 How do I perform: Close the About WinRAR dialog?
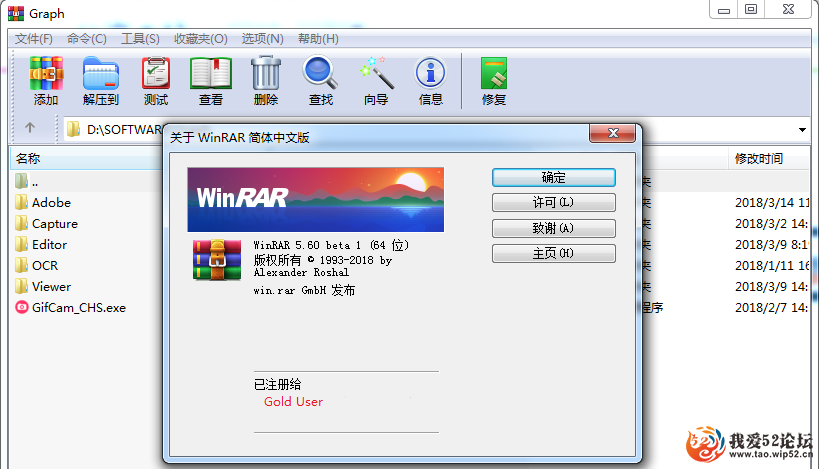(613, 133)
